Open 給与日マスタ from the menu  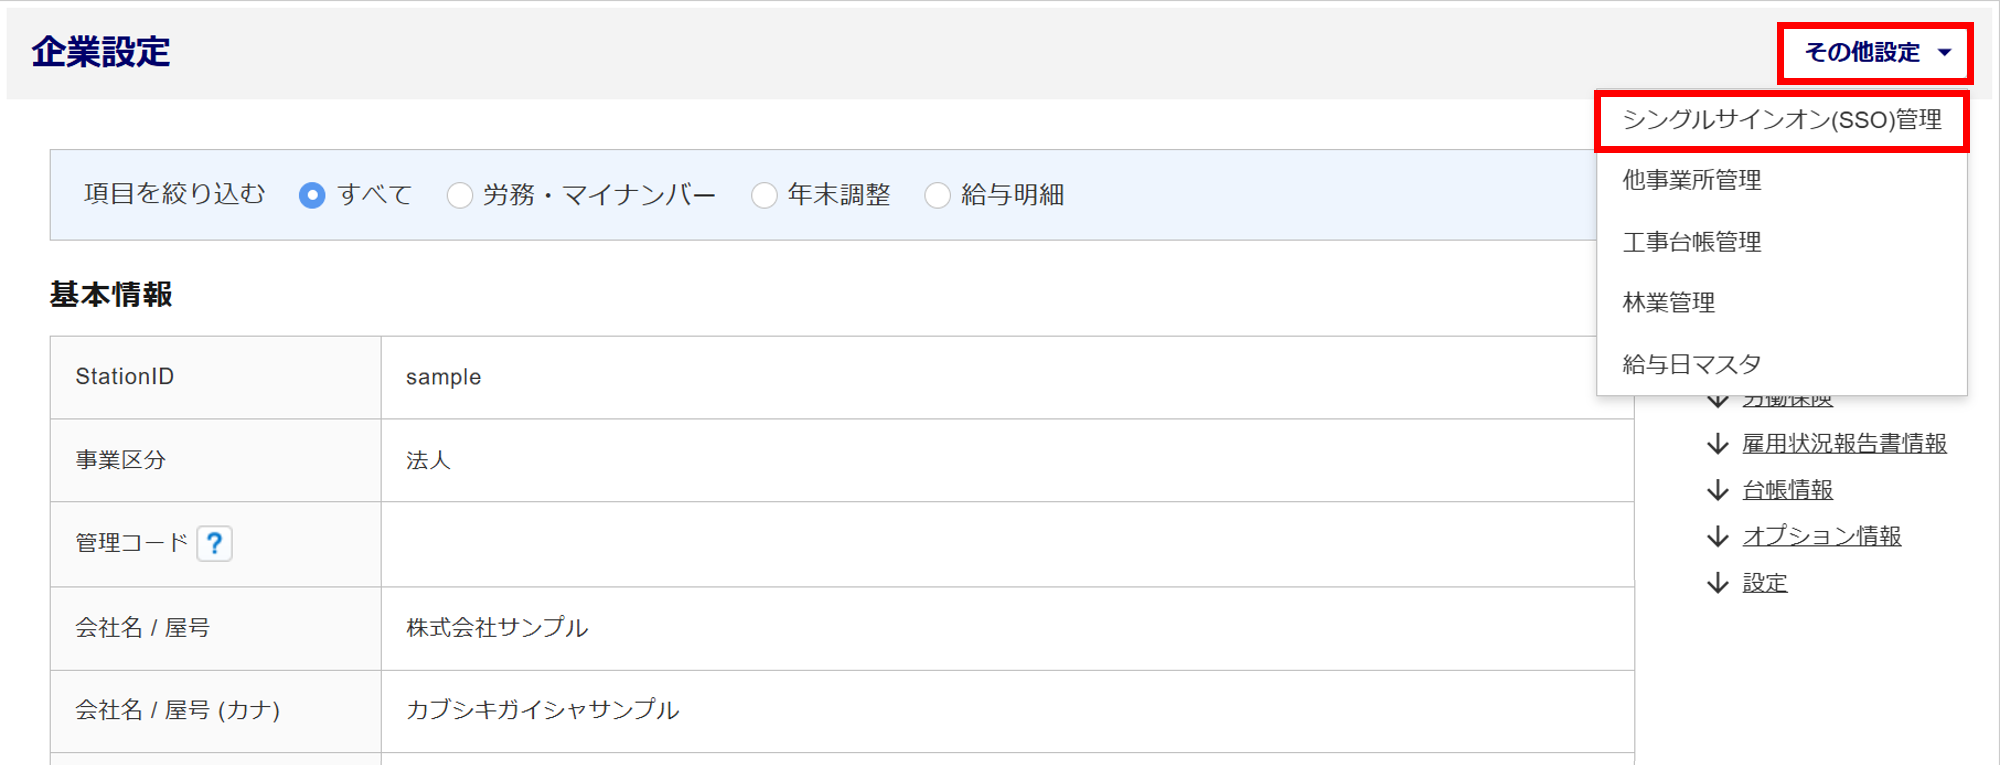coord(1692,364)
